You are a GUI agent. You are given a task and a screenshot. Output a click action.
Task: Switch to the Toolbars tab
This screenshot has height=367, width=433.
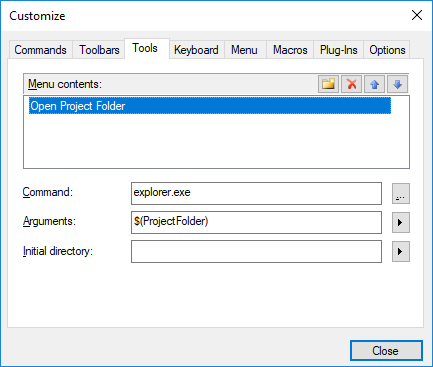click(99, 50)
